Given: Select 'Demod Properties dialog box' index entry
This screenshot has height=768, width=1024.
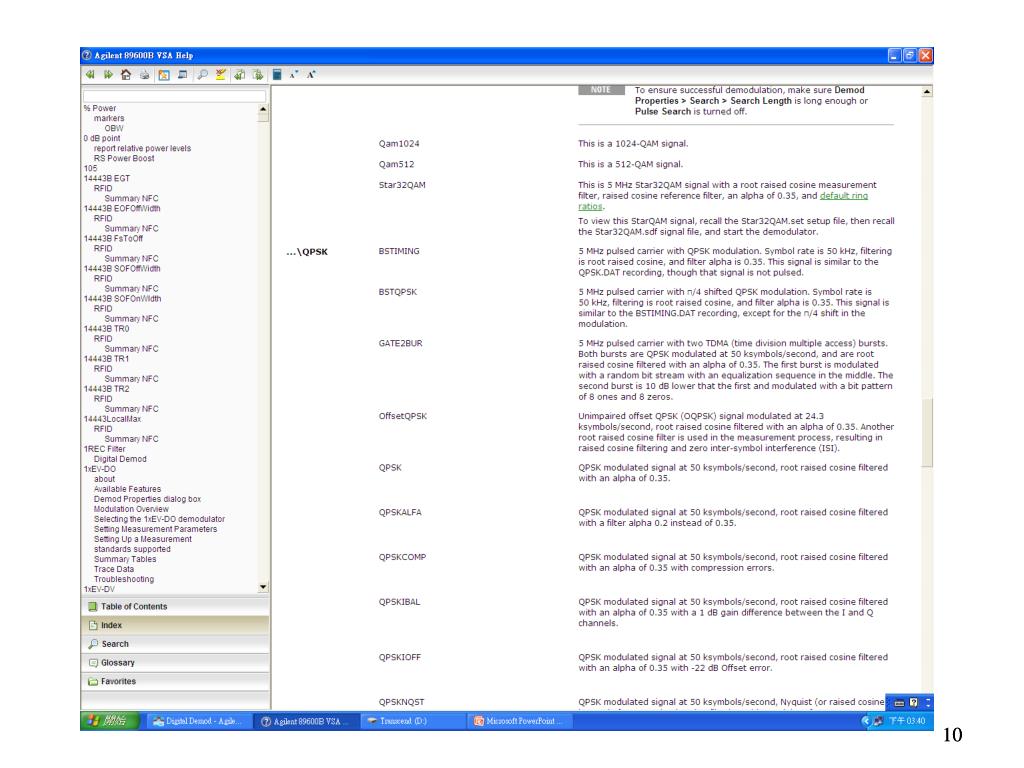Looking at the screenshot, I should 148,499.
